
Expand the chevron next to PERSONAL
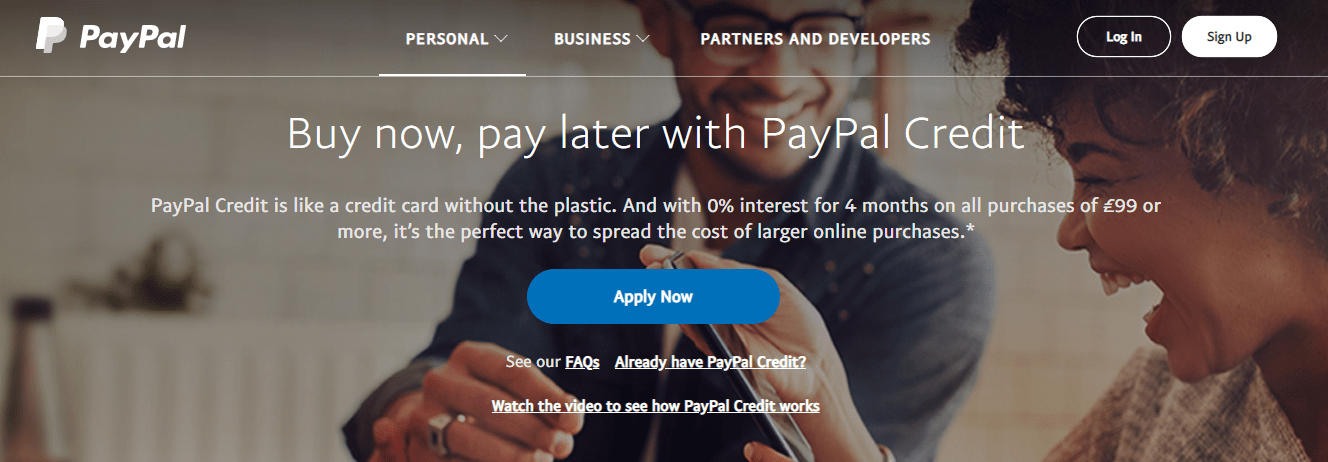[x=501, y=39]
